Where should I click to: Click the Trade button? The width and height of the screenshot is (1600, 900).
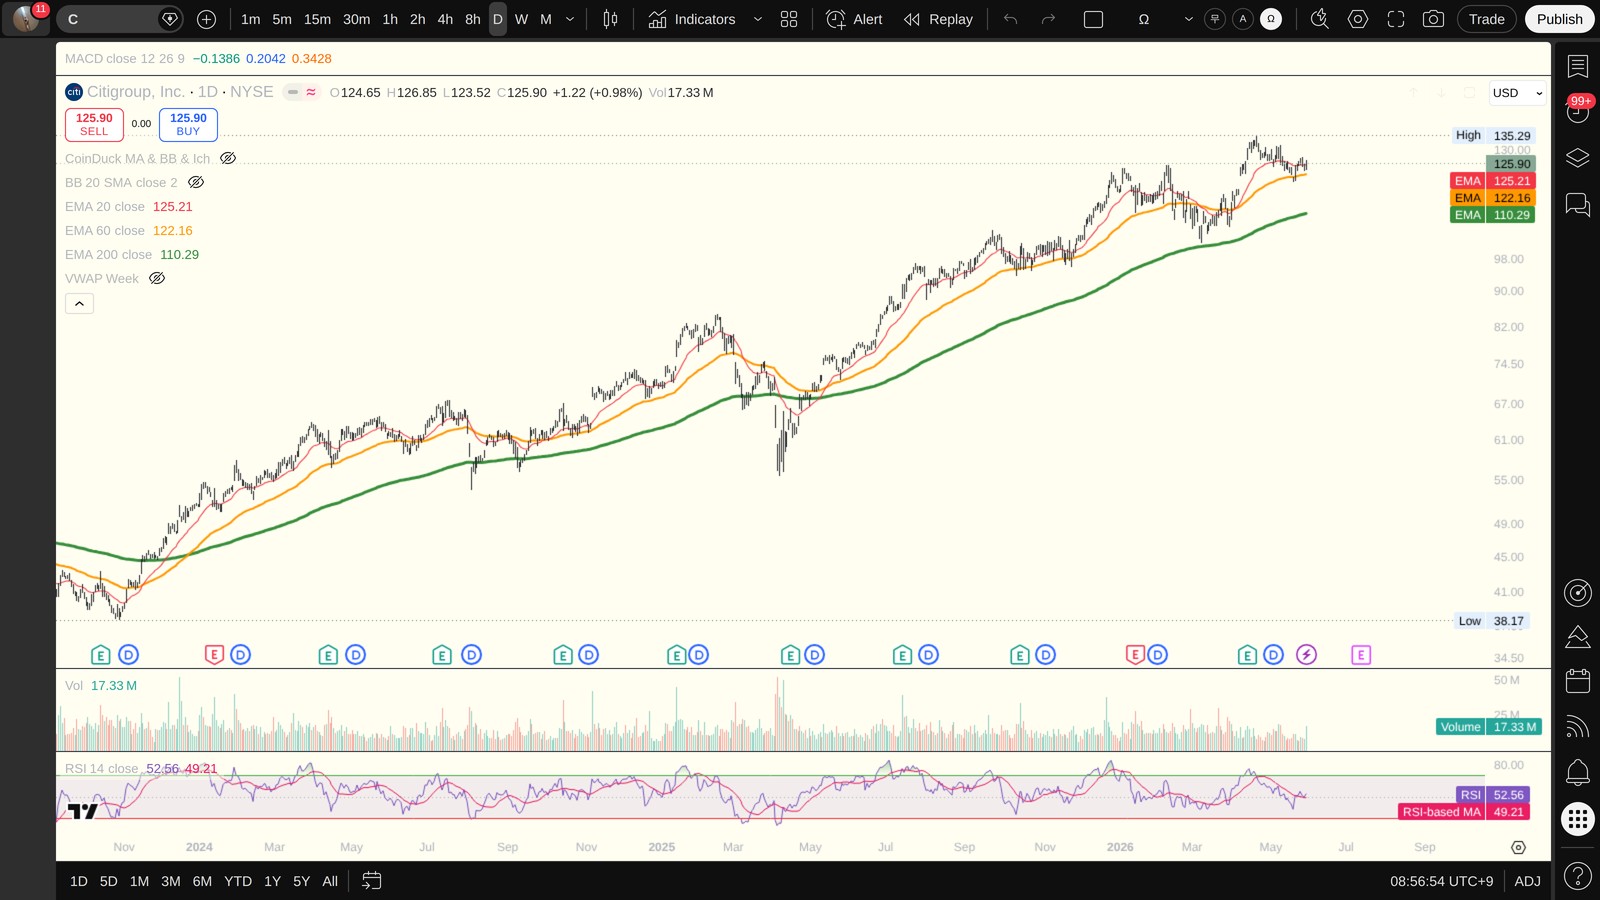[x=1486, y=19]
